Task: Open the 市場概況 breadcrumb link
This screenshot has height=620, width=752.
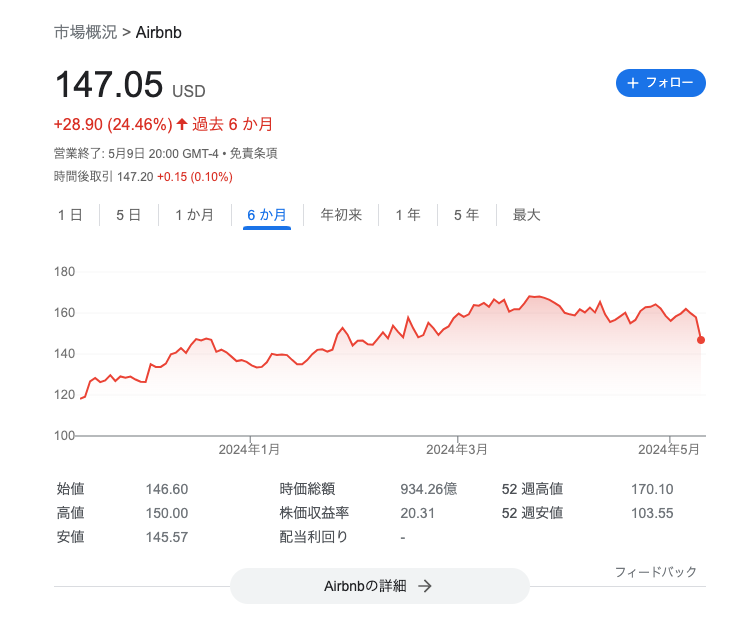Action: pyautogui.click(x=85, y=32)
